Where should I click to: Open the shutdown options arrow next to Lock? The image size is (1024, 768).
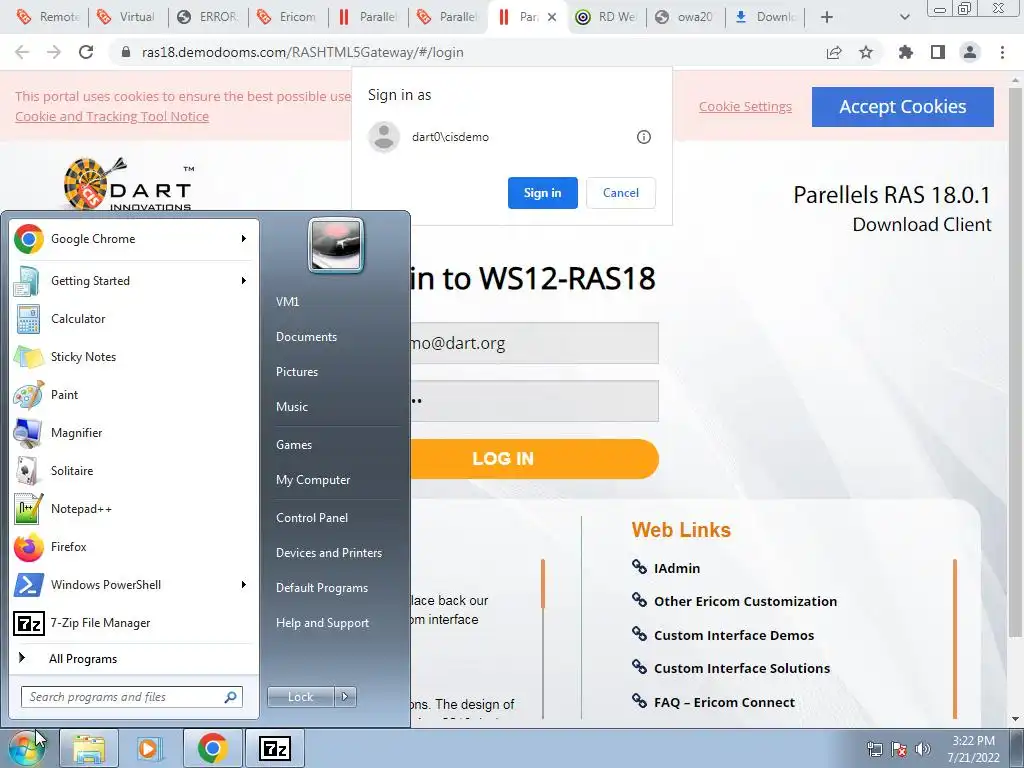click(345, 697)
